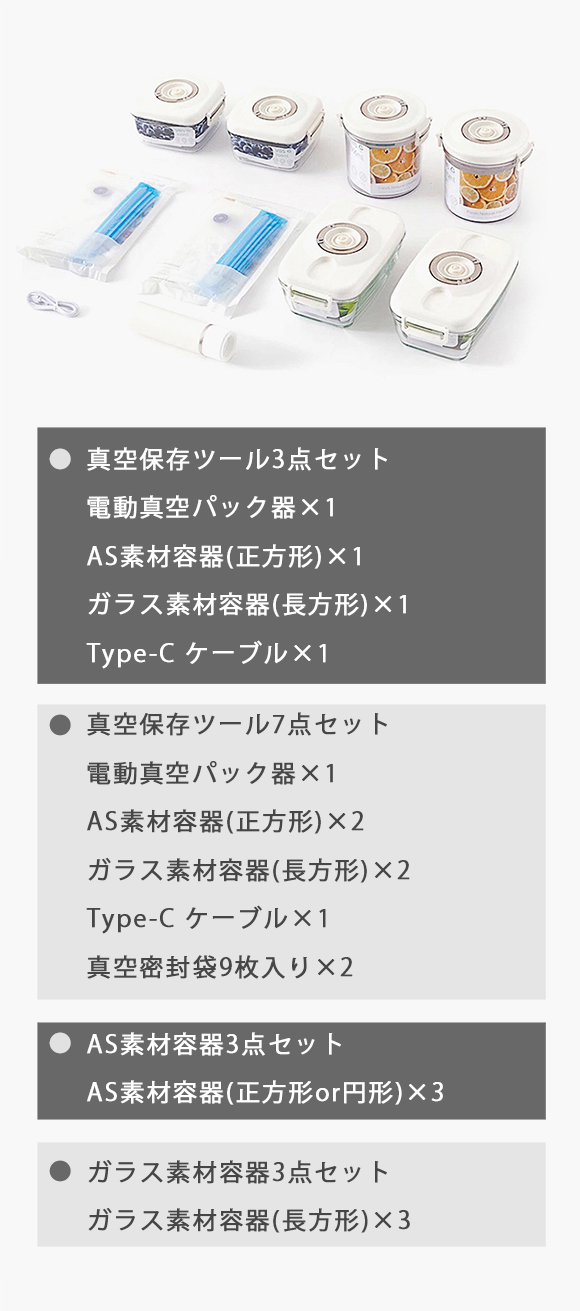Select the 真空保存ツール7点セット bullet
Screen dimensions: 580x1311
(x=61, y=724)
